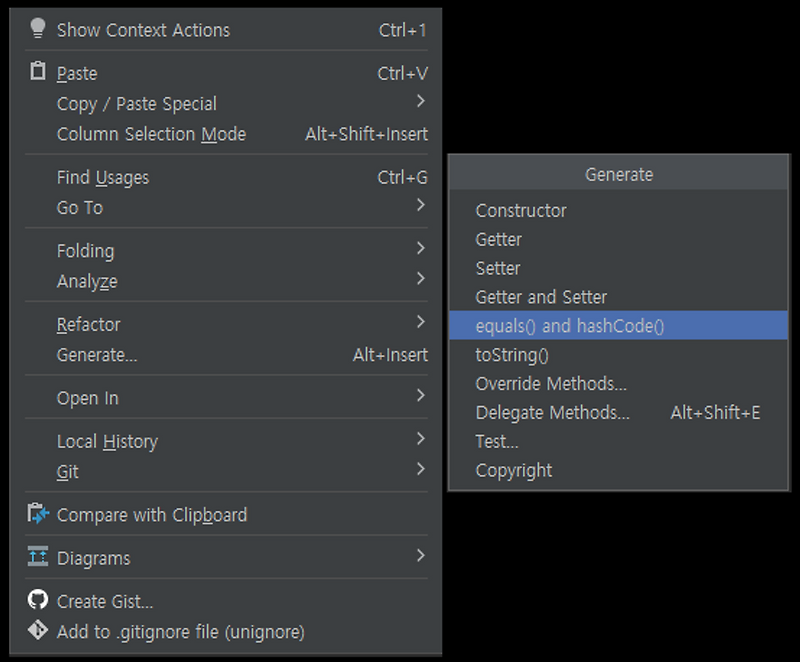The width and height of the screenshot is (800, 662).
Task: Click the lightbulb icon for context actions
Action: tap(38, 29)
